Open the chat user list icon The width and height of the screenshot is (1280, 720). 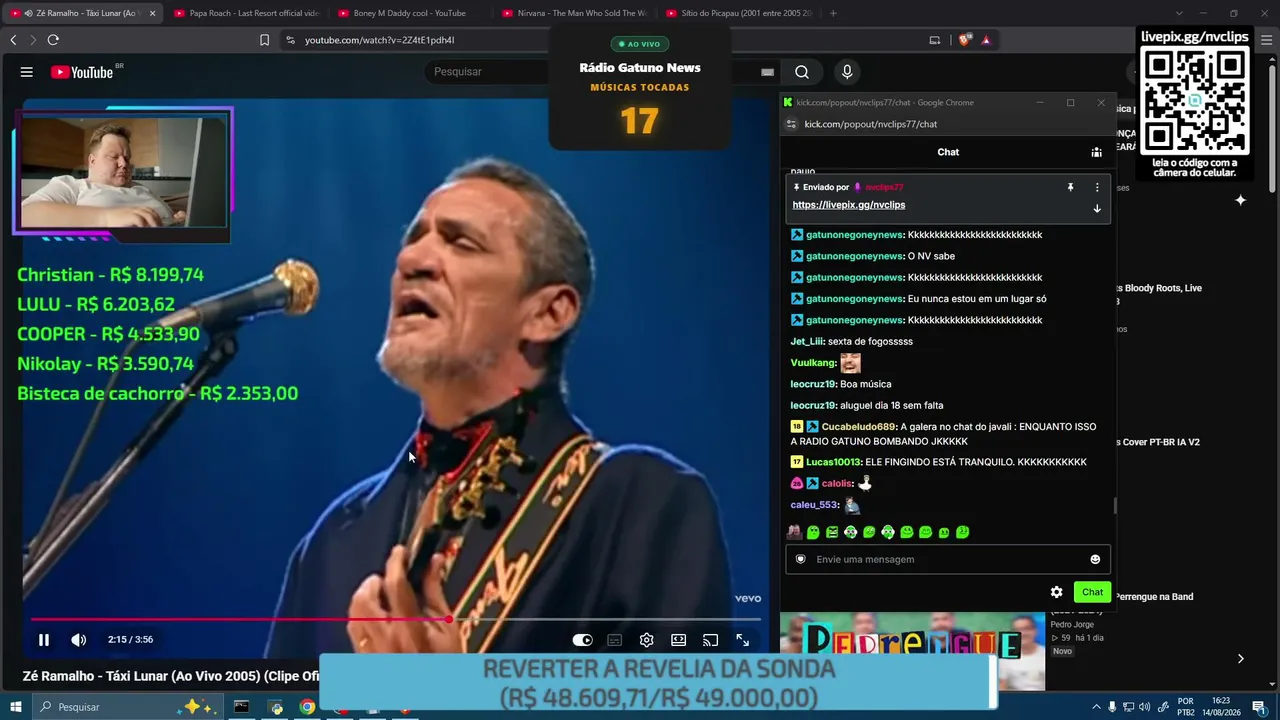1097,152
